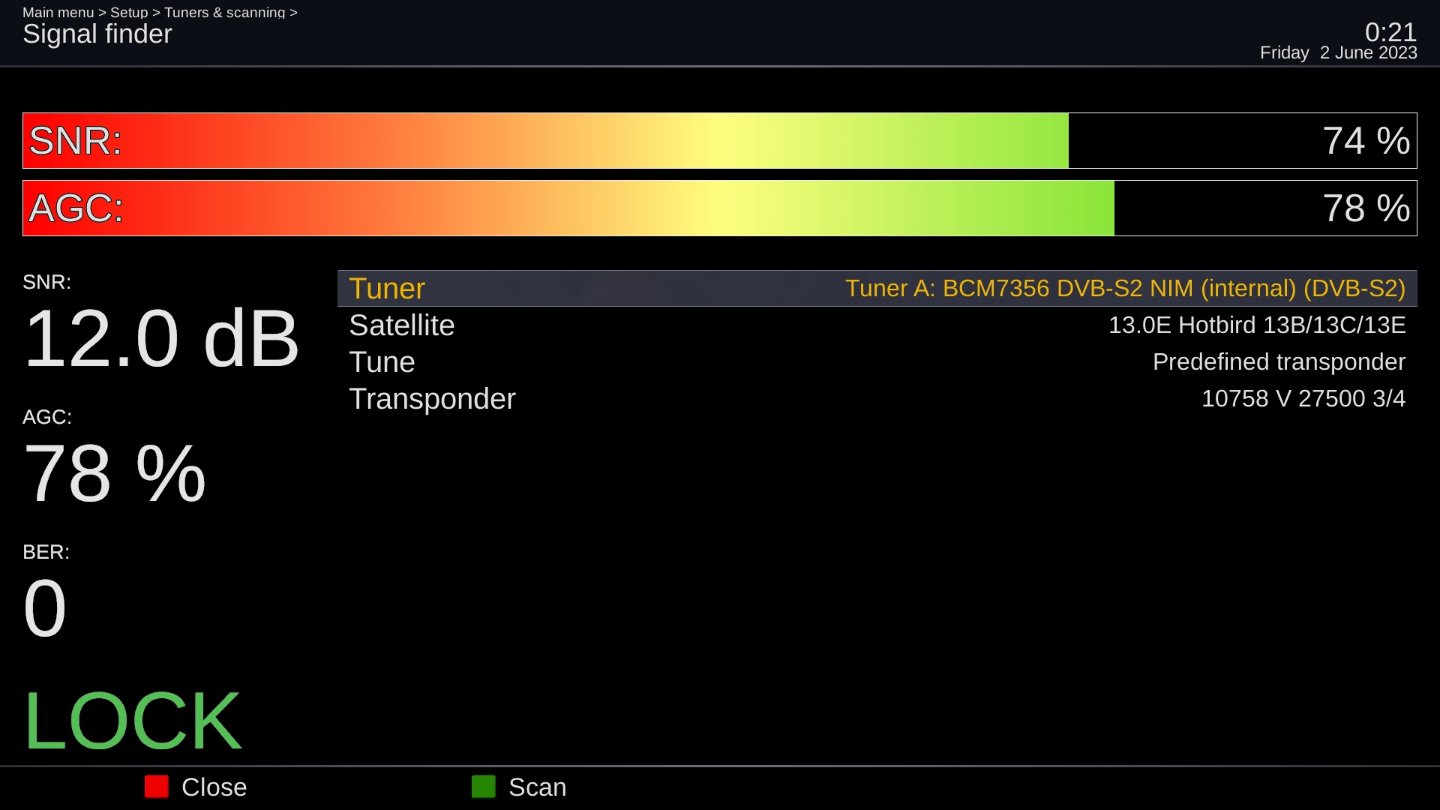The width and height of the screenshot is (1440, 810).
Task: Click the Friday 2 June 2023 date
Action: 1338,53
